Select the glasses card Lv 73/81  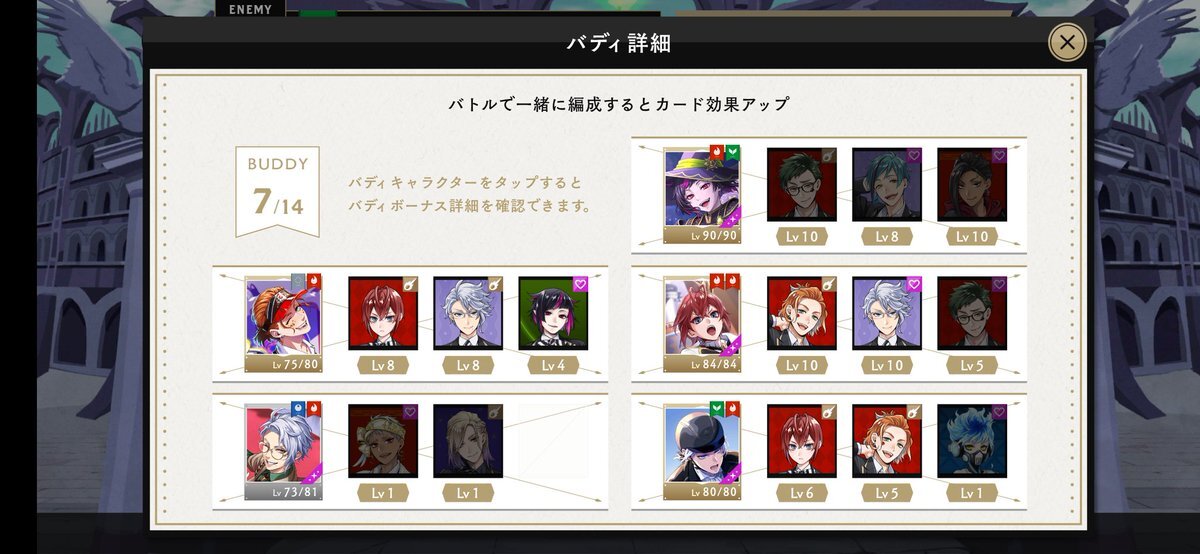click(x=283, y=451)
